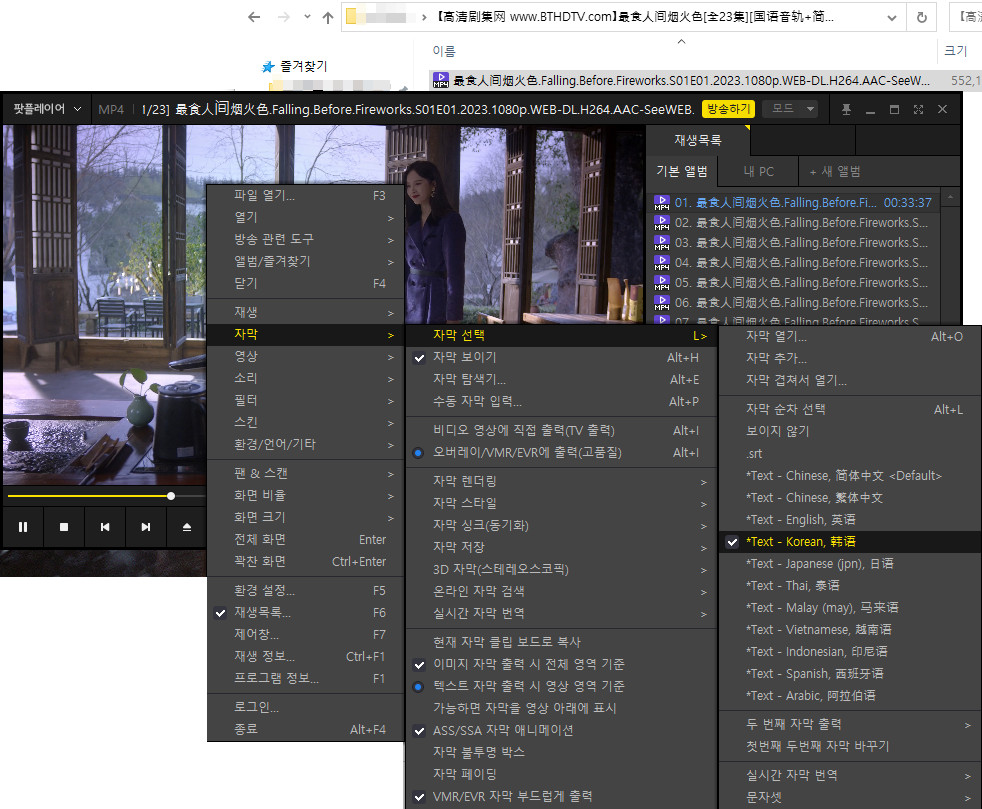Screen dimensions: 982x809
Task: Open the 즐겨찾기 star item in Explorer
Action: (294, 66)
